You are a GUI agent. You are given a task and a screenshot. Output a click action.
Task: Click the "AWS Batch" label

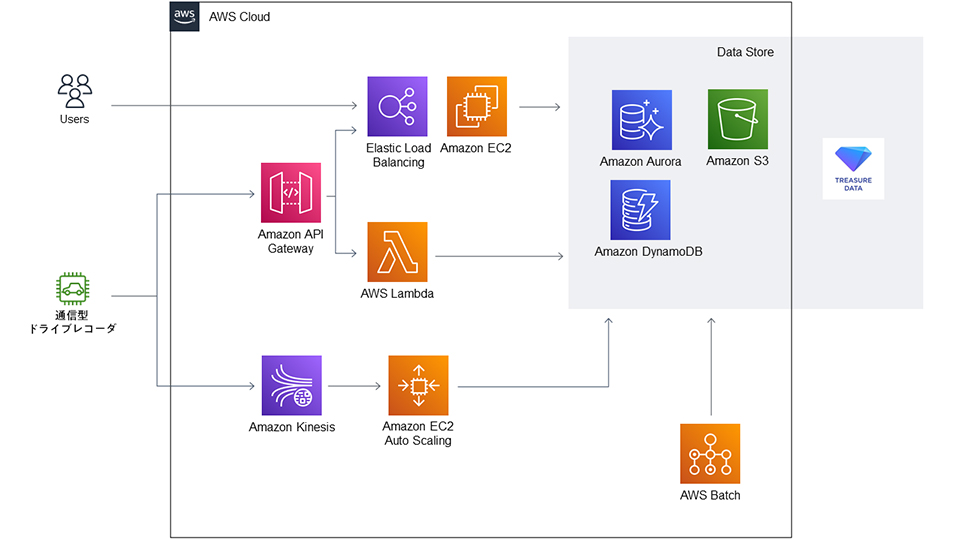pyautogui.click(x=710, y=495)
